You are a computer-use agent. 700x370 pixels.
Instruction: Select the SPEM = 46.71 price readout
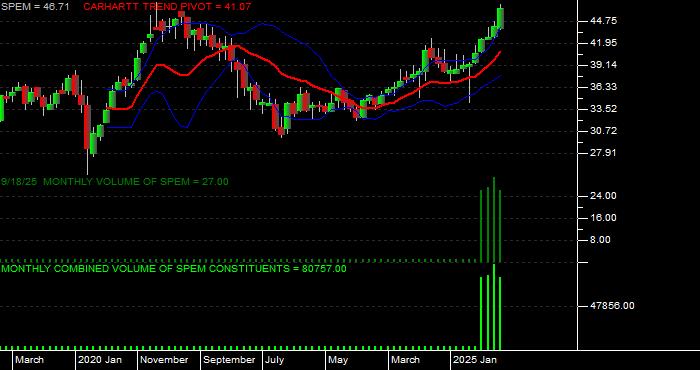(x=34, y=7)
